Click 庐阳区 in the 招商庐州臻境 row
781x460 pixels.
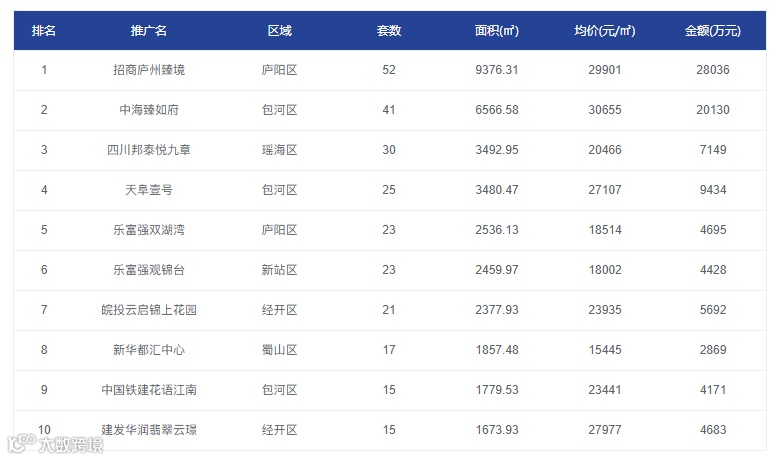tap(279, 70)
